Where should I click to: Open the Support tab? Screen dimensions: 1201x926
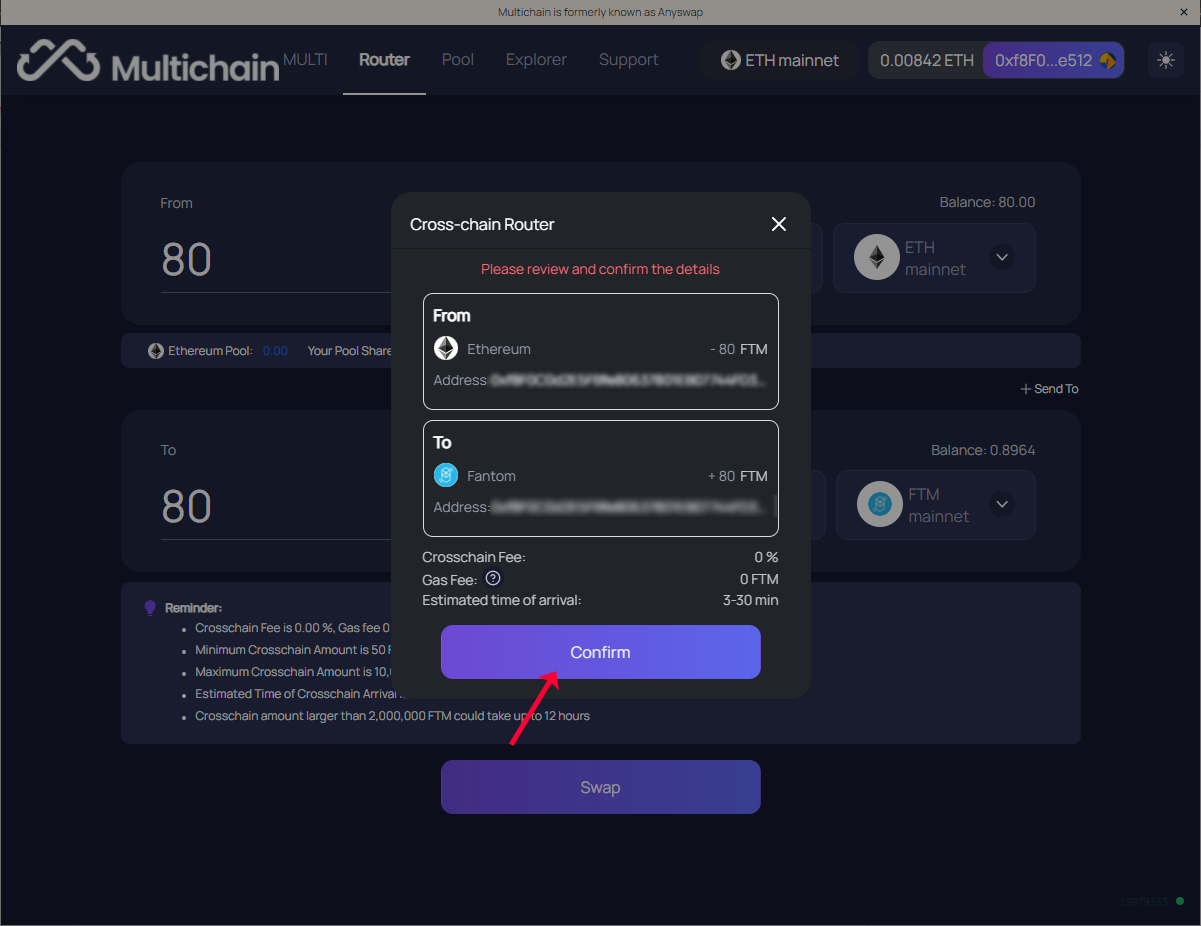click(x=629, y=60)
